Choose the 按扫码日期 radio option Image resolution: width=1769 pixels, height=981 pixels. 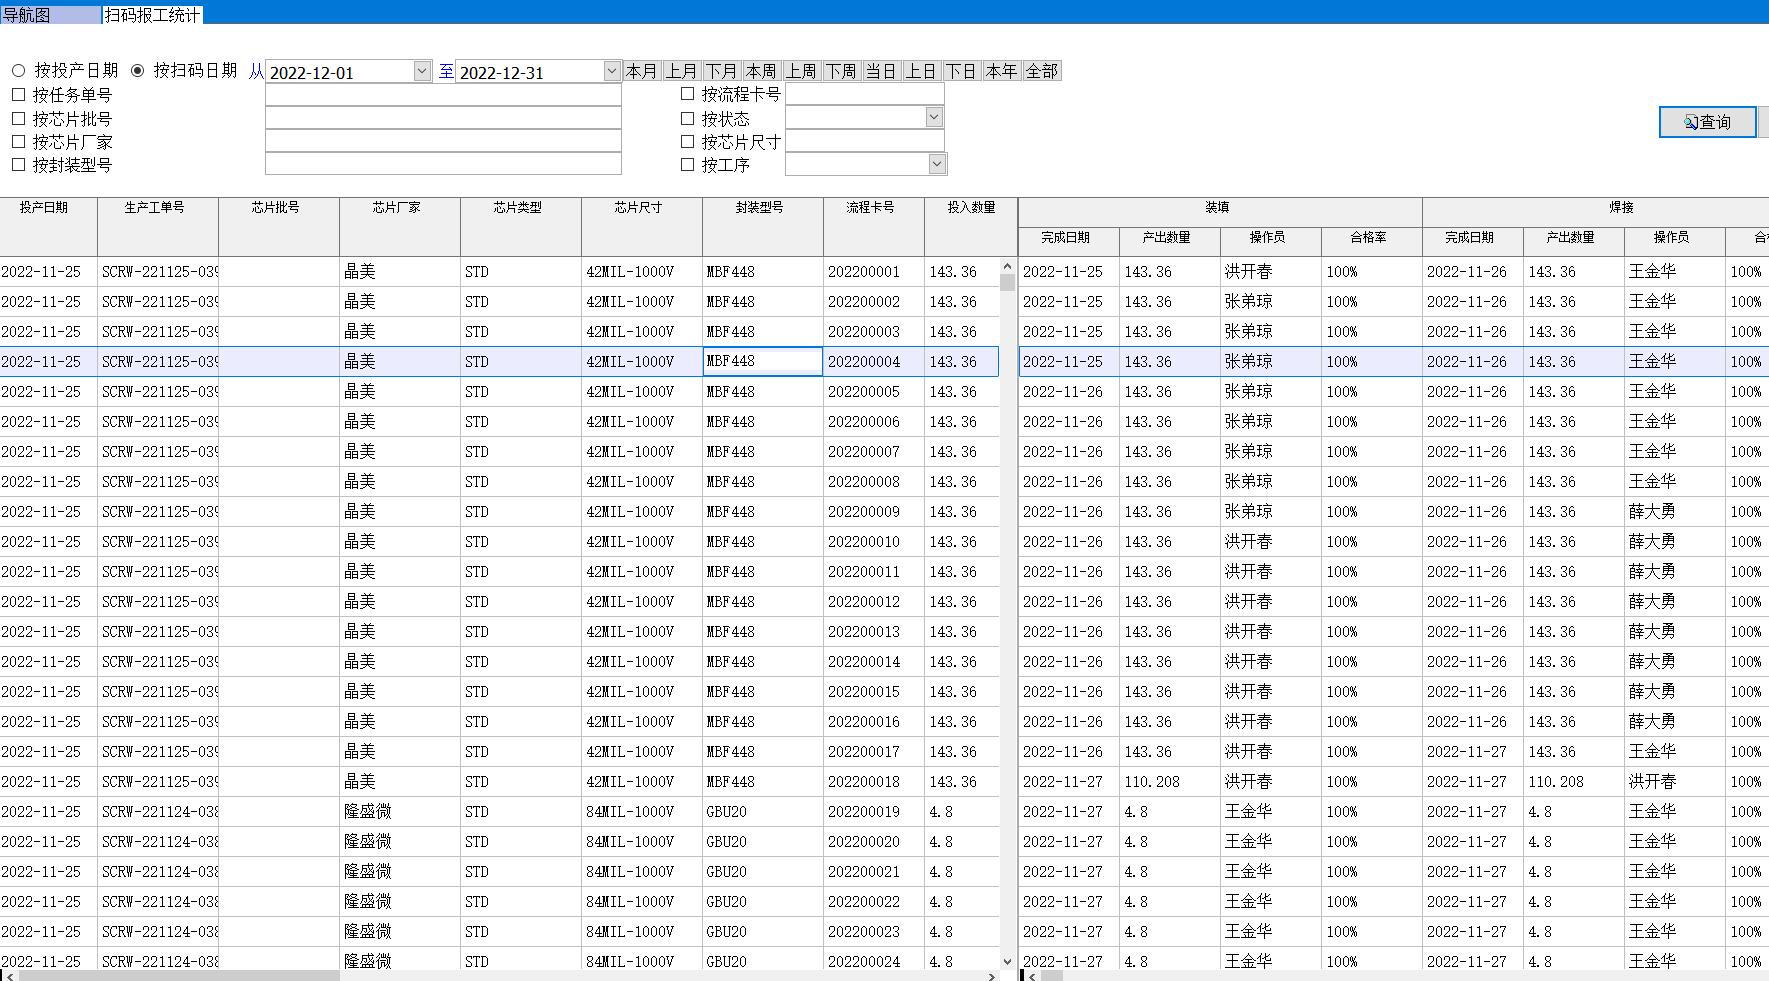138,71
